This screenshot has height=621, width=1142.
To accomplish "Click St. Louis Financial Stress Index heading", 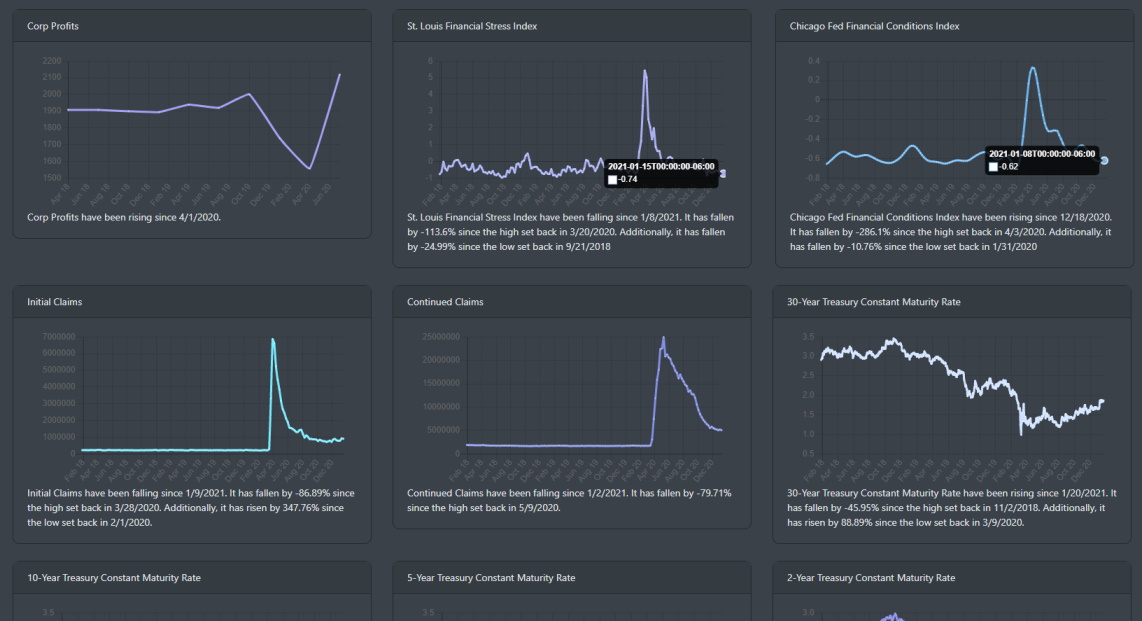I will point(472,26).
